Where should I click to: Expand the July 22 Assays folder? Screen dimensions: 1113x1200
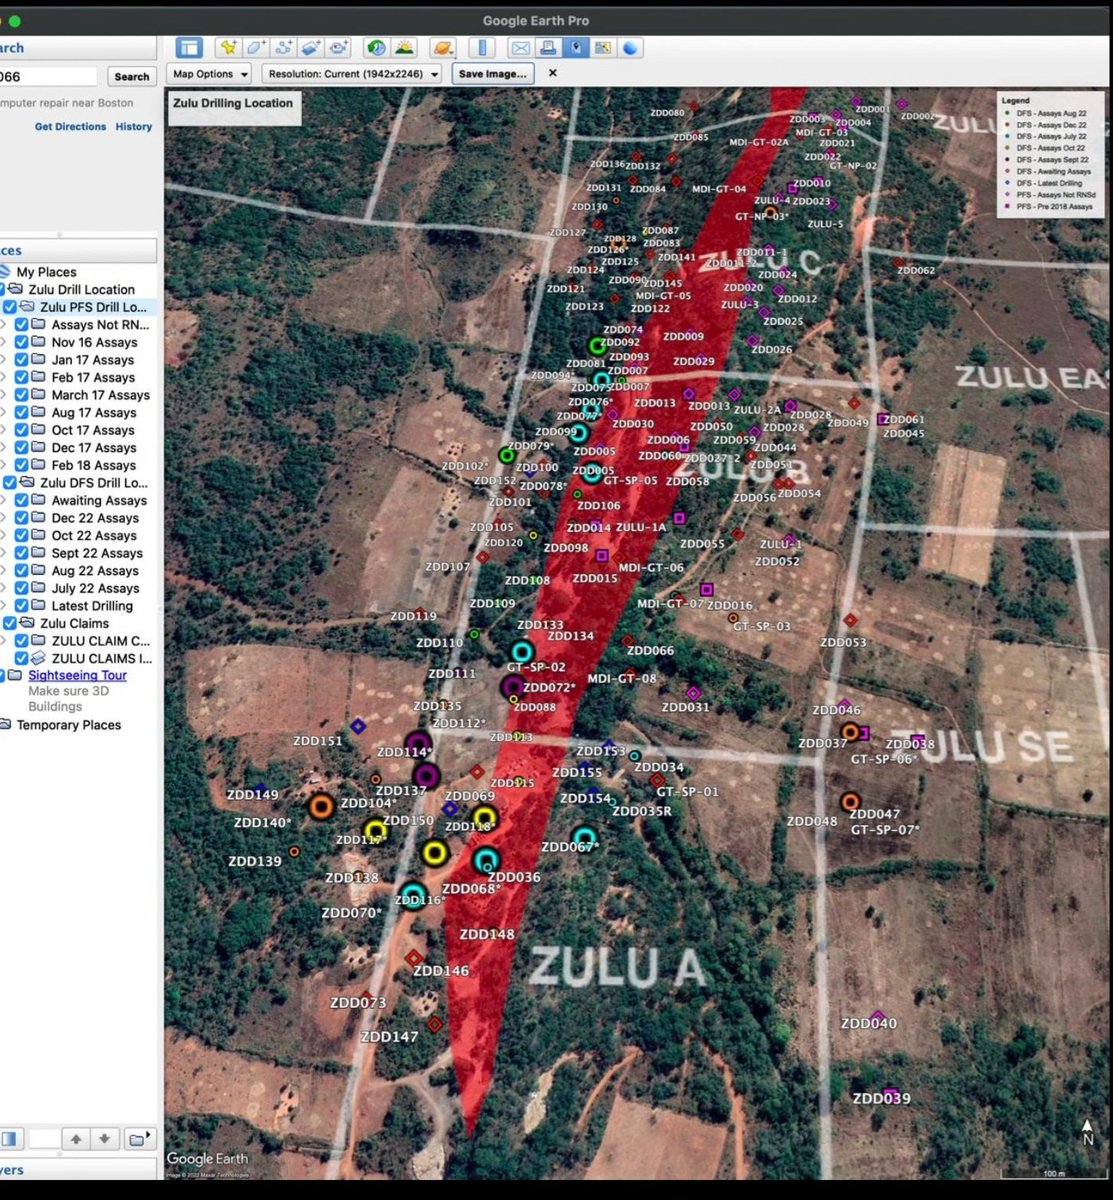(3, 588)
